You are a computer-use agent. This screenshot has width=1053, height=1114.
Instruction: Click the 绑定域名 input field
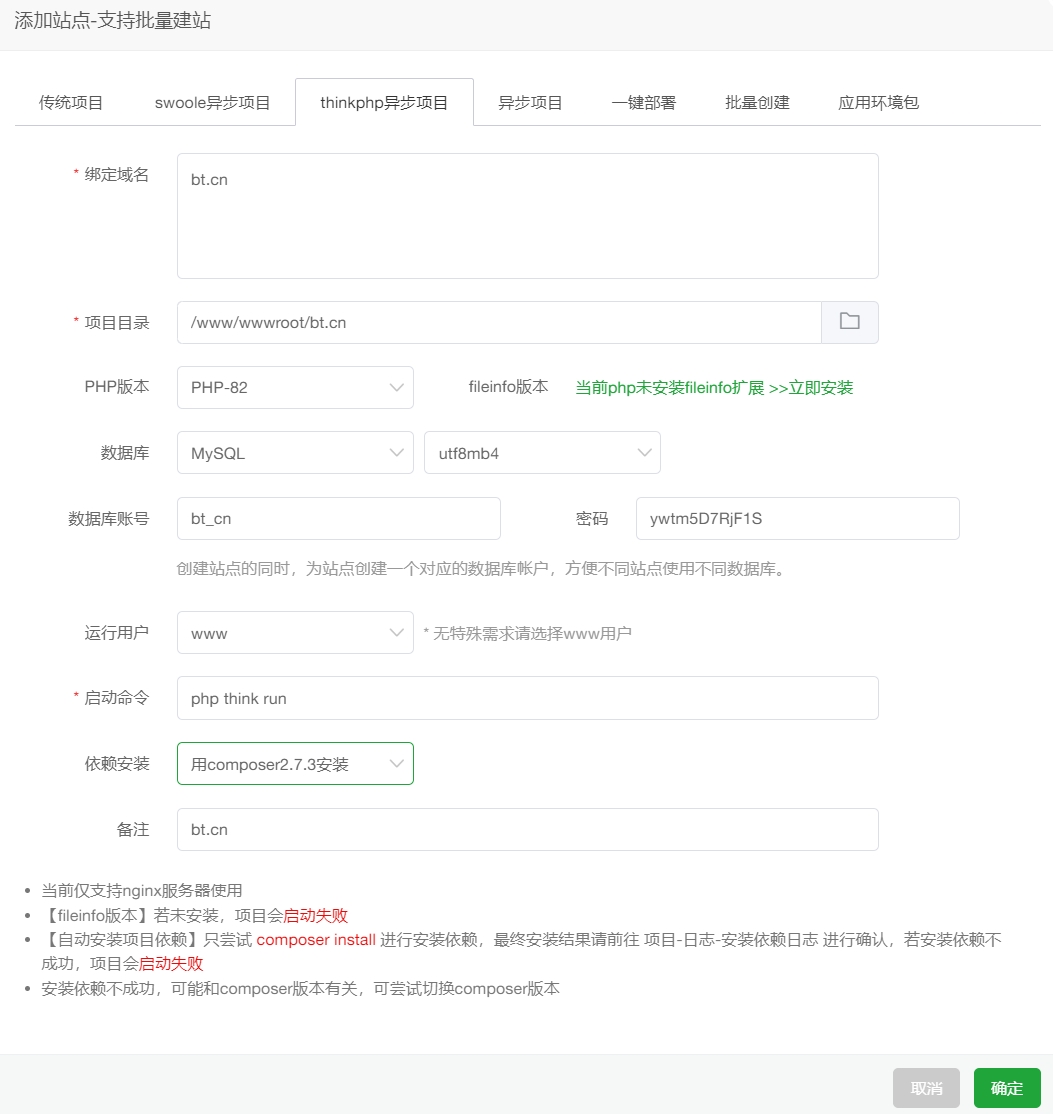527,215
